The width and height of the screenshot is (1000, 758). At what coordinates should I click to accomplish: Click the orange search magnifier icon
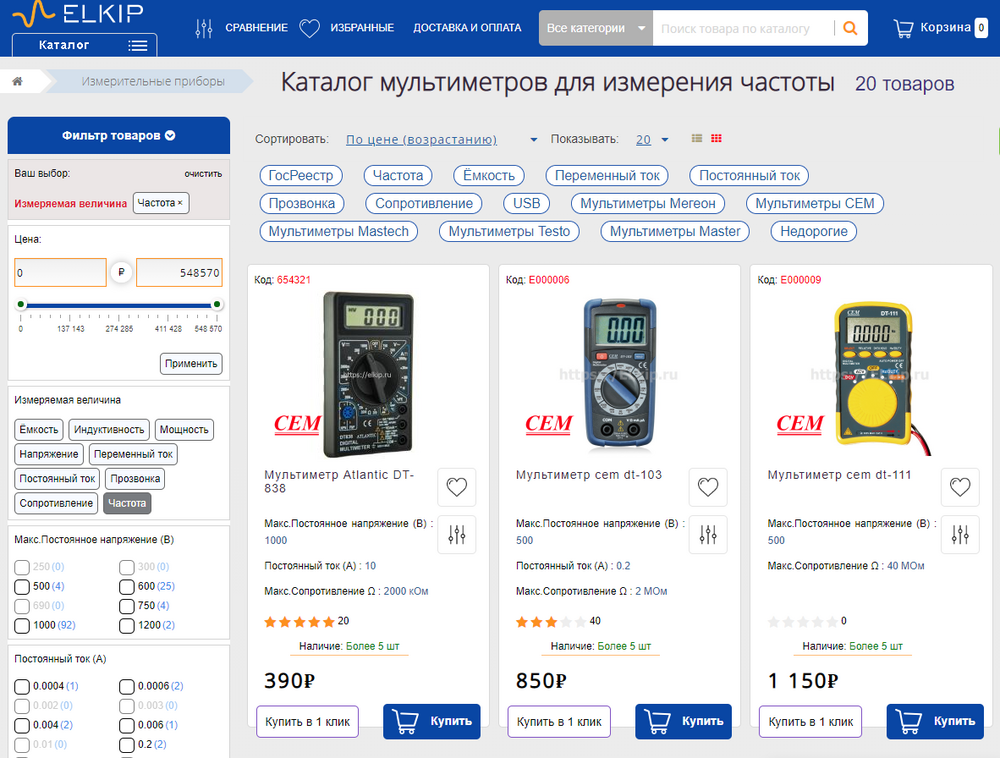coord(851,28)
